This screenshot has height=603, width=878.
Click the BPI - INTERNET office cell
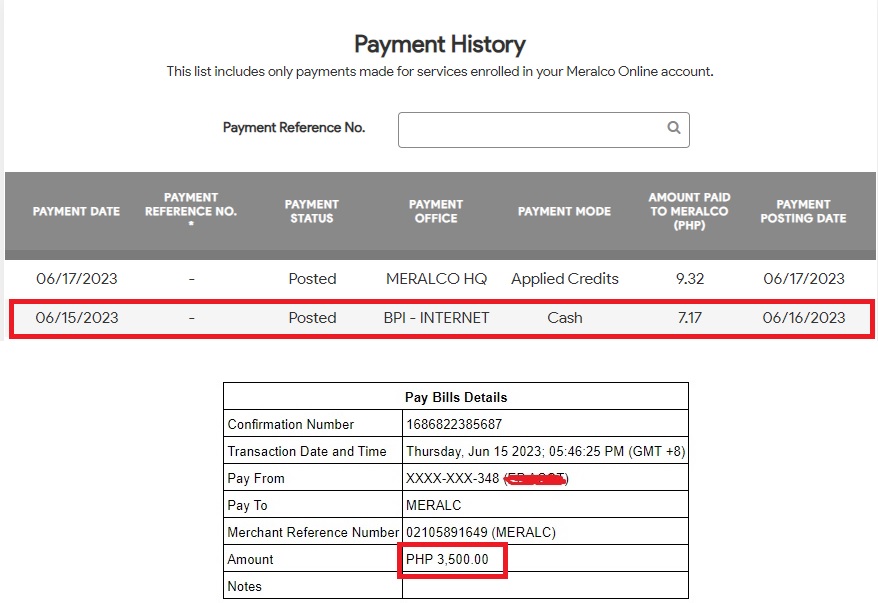pos(436,318)
